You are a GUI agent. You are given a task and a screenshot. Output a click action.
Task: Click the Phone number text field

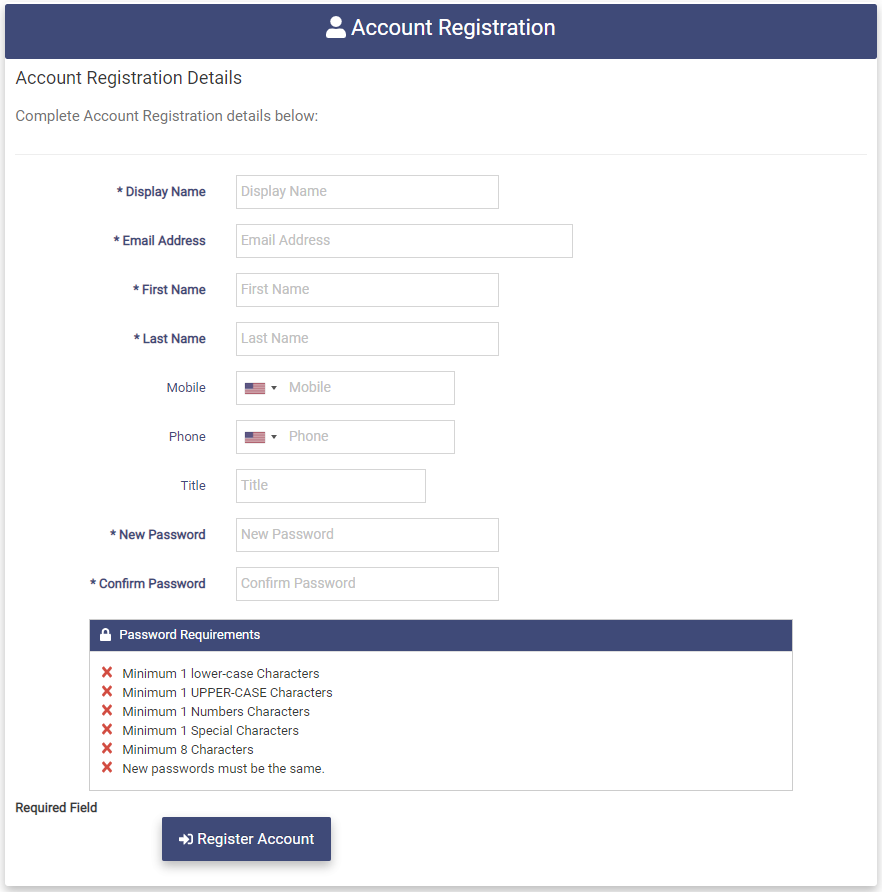(x=368, y=437)
